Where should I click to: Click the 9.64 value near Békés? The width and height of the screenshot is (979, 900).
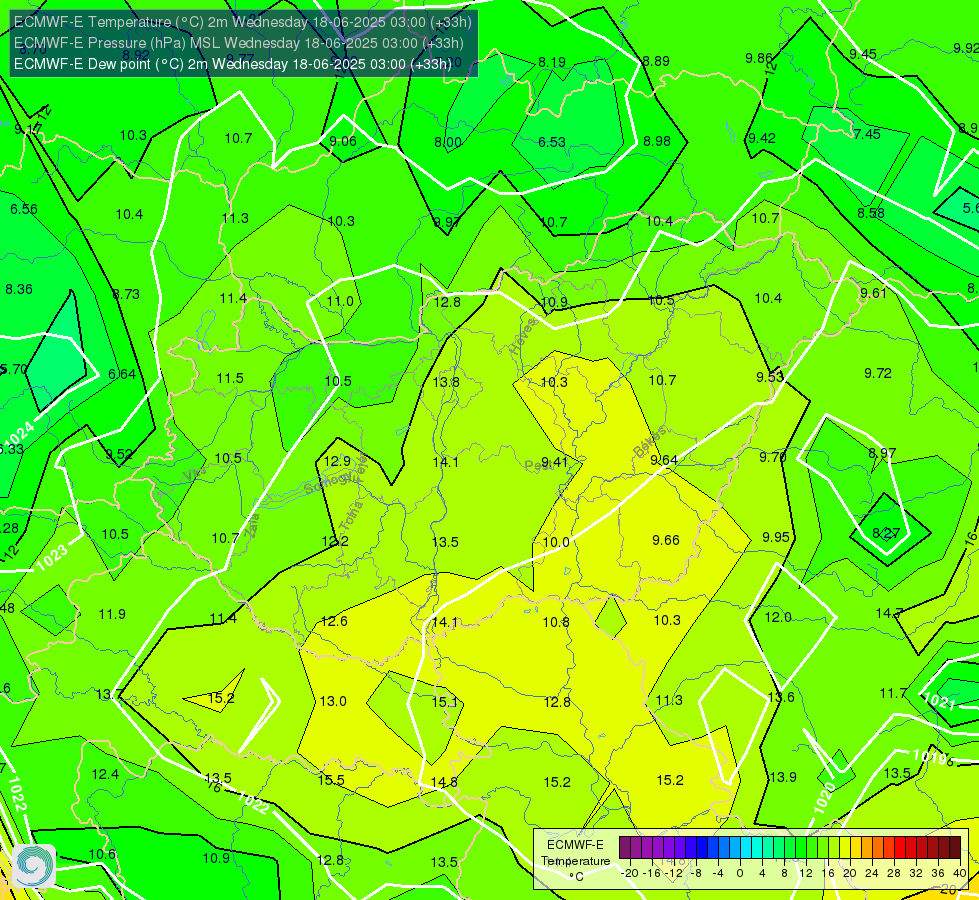(664, 460)
